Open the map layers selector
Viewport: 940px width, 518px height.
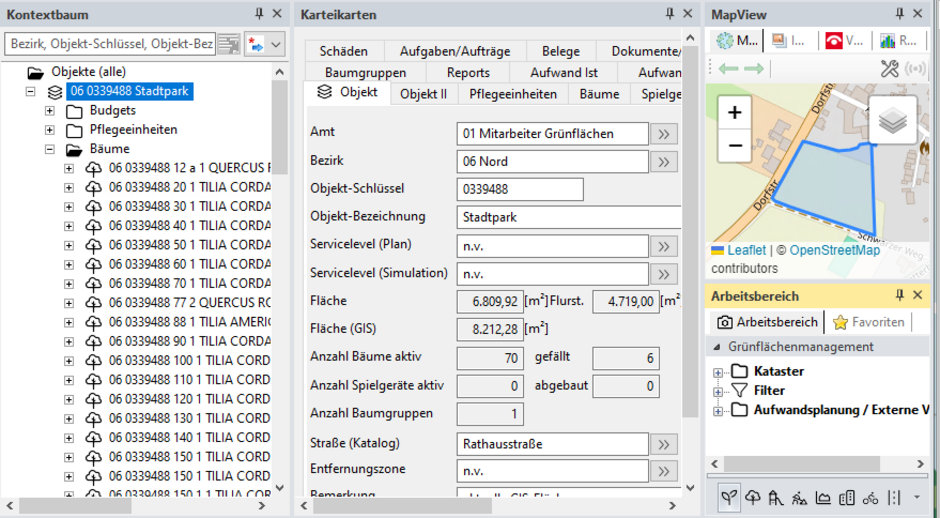tap(893, 121)
